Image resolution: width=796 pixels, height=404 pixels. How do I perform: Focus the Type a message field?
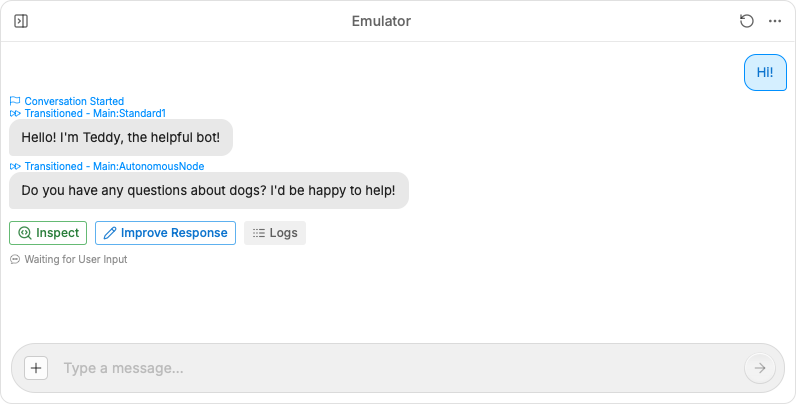[396, 368]
